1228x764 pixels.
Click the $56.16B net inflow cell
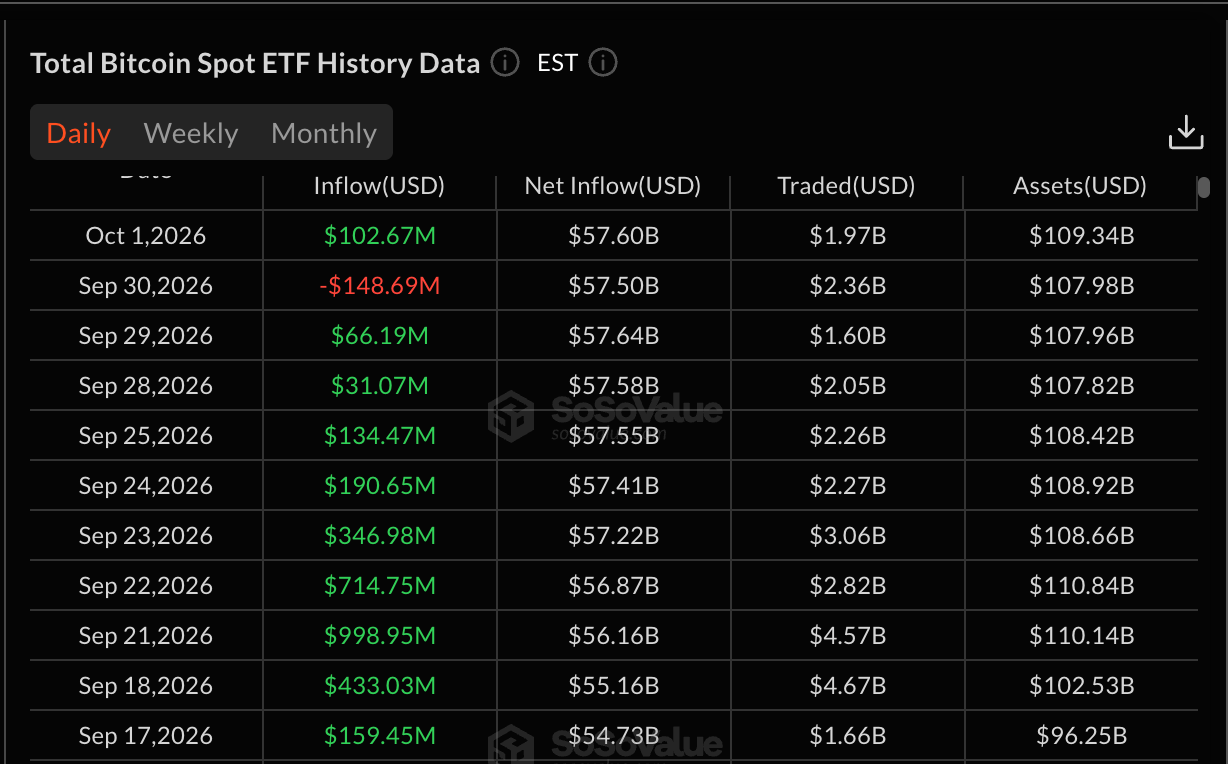(614, 636)
